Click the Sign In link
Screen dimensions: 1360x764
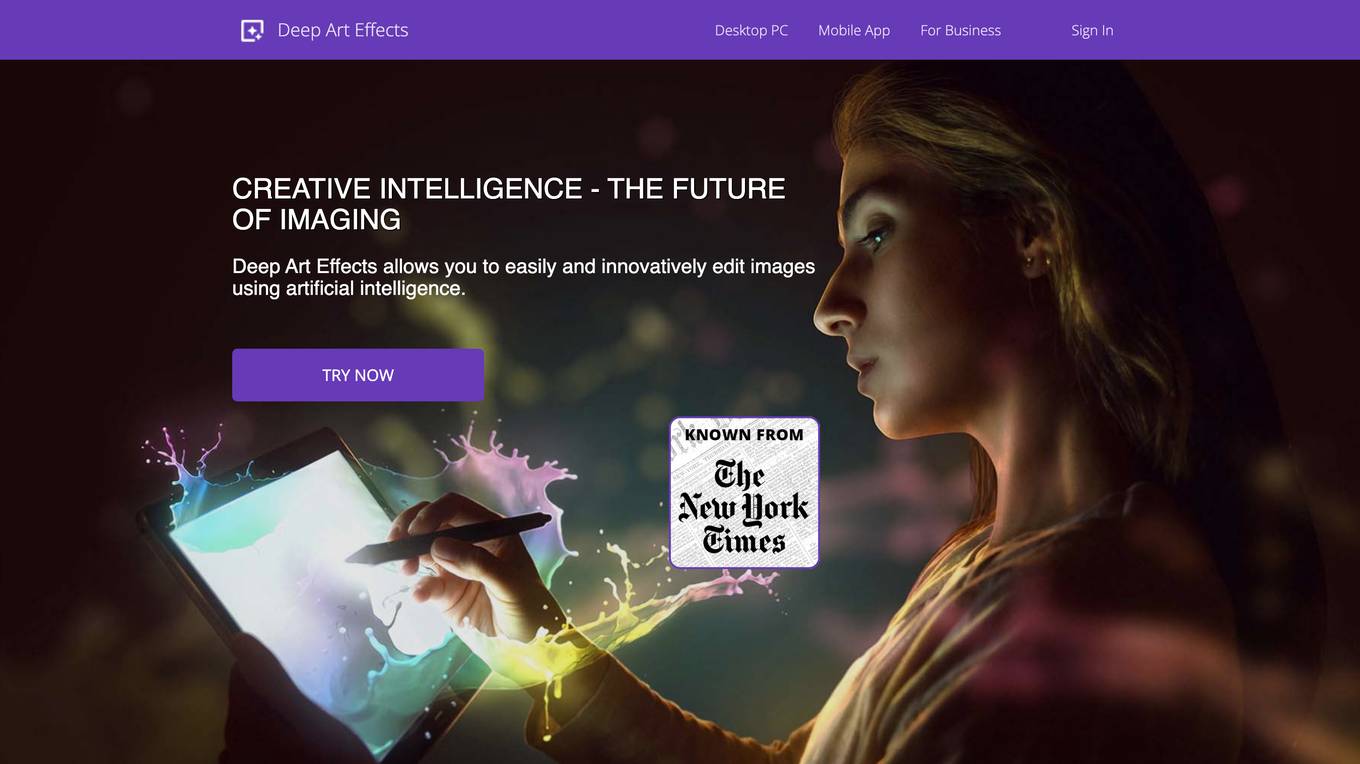(1092, 30)
